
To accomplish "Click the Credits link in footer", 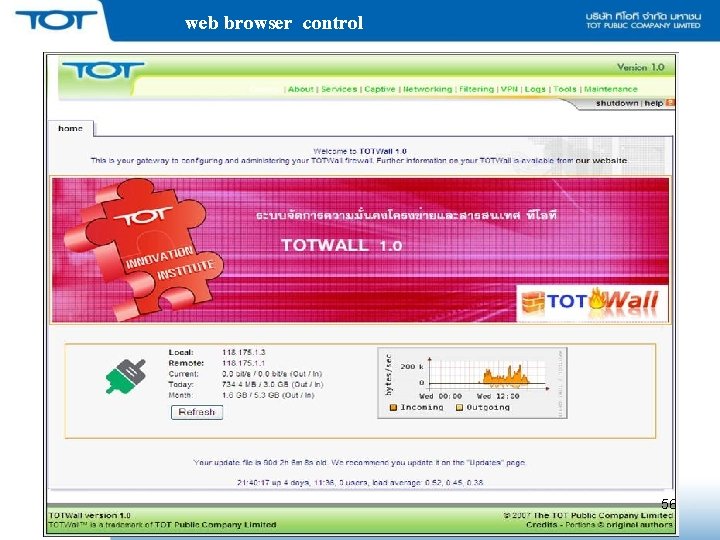I will 541,524.
